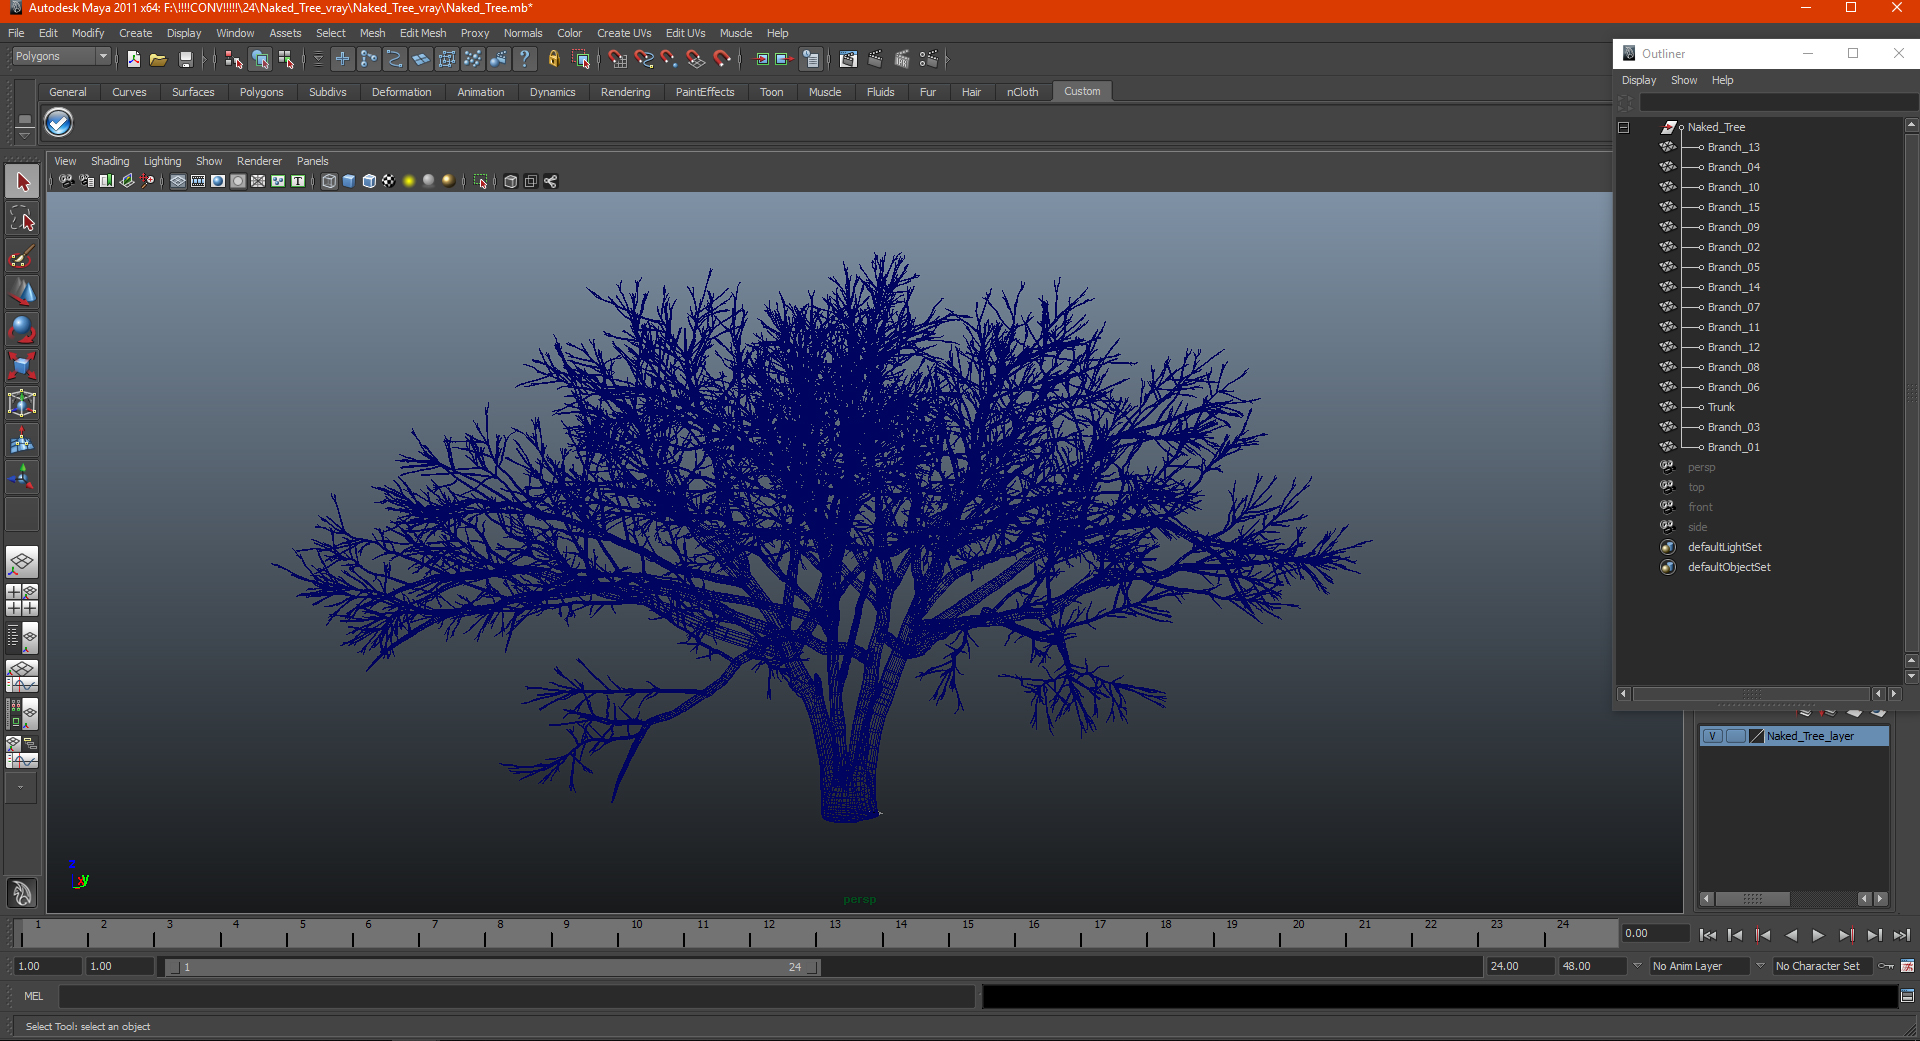Open the shelf options arrow menu
Image resolution: width=1920 pixels, height=1041 pixels.
tap(24, 135)
